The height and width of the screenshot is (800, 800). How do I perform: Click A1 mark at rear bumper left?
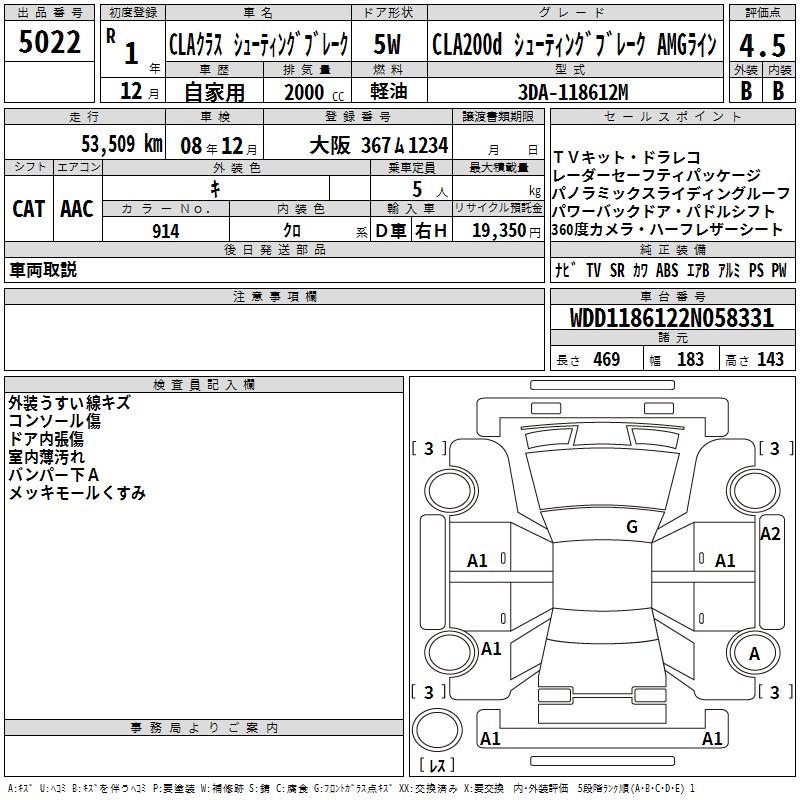(x=490, y=738)
